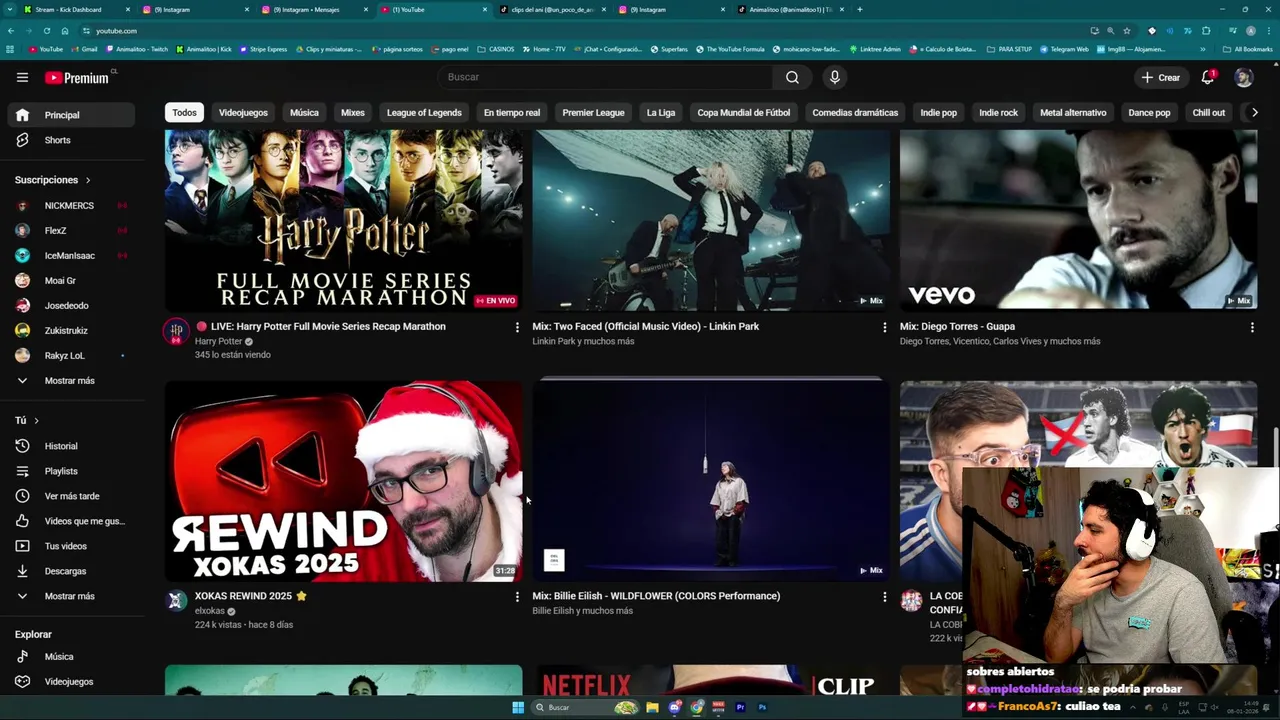The width and height of the screenshot is (1280, 720).
Task: Open options for Harry Potter live video
Action: click(517, 327)
